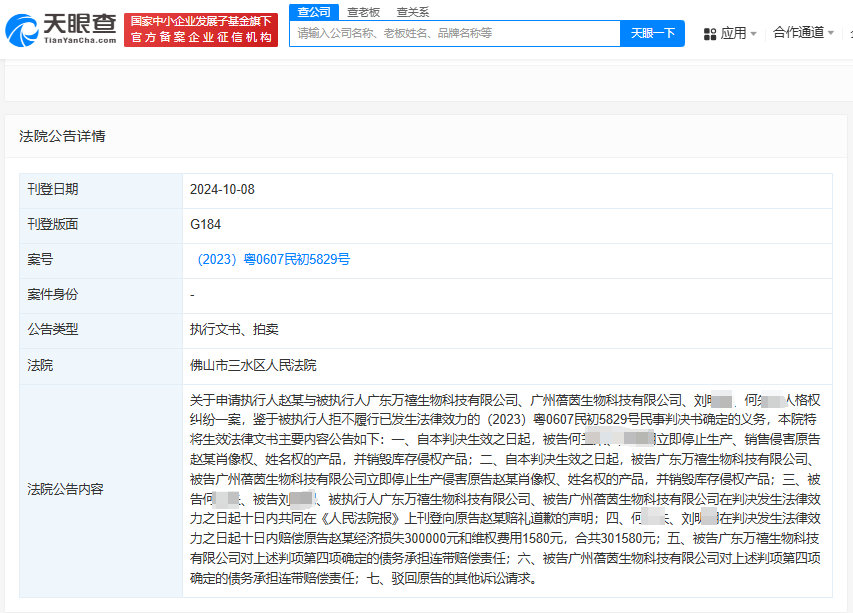This screenshot has height=613, width=853.
Task: Click the 天眼查 brand name logo
Action: point(80,28)
